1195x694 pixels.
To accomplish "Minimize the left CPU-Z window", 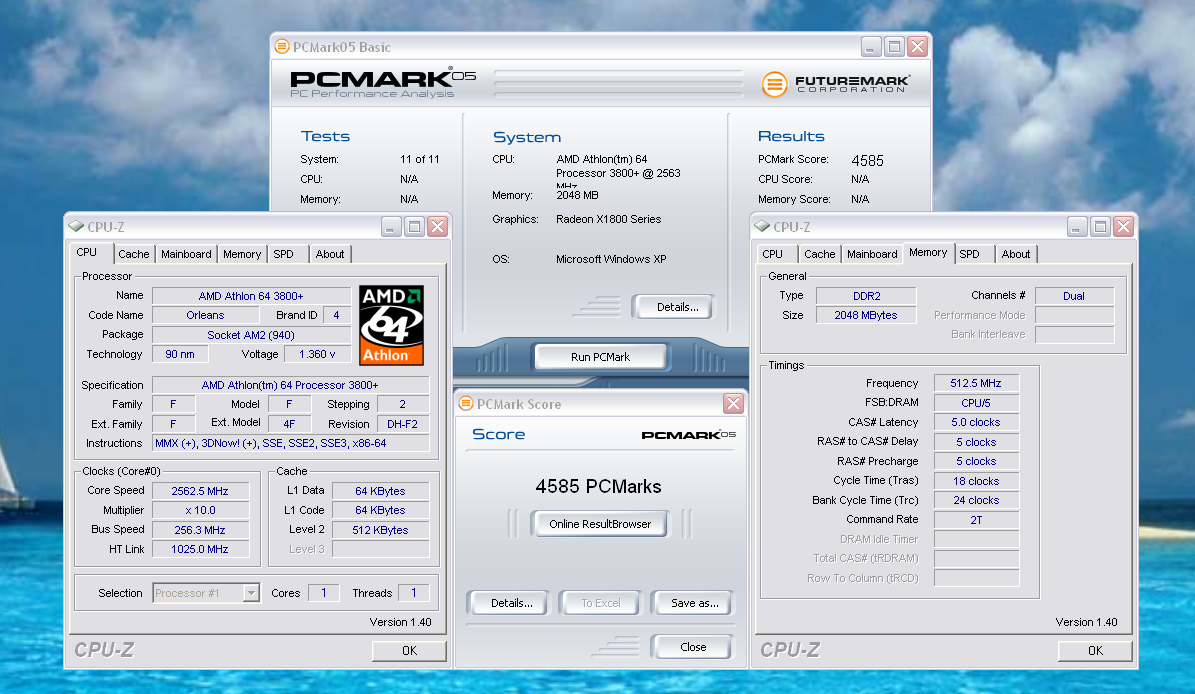I will pyautogui.click(x=391, y=226).
